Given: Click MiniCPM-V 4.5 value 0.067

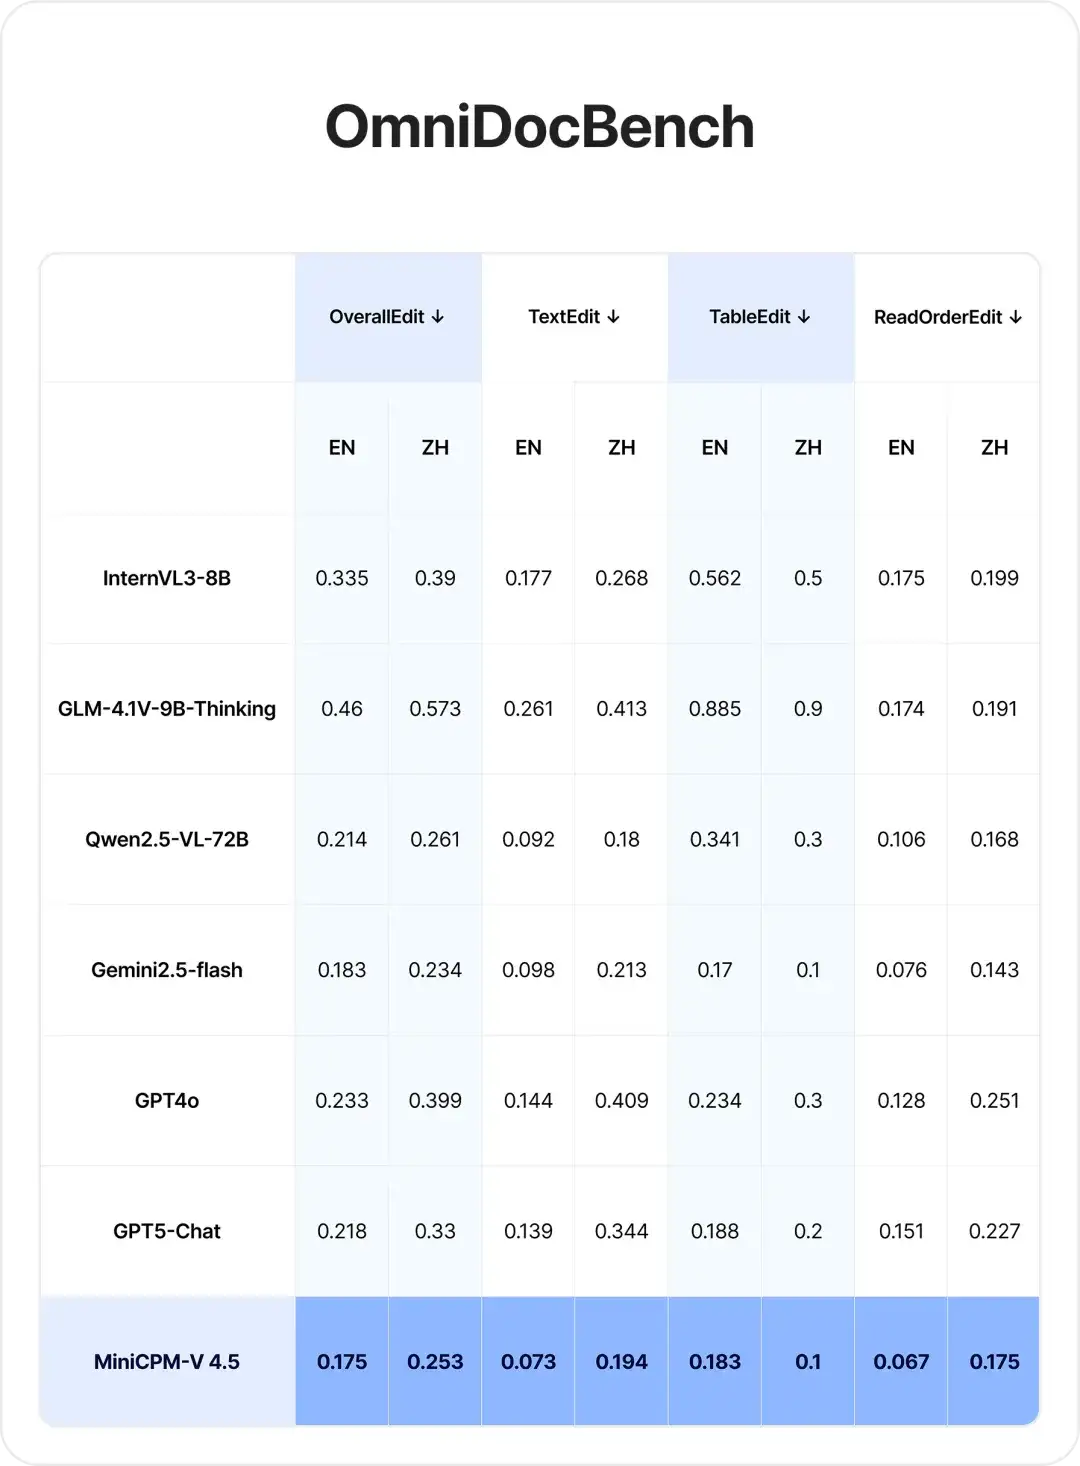Looking at the screenshot, I should click(x=901, y=1362).
